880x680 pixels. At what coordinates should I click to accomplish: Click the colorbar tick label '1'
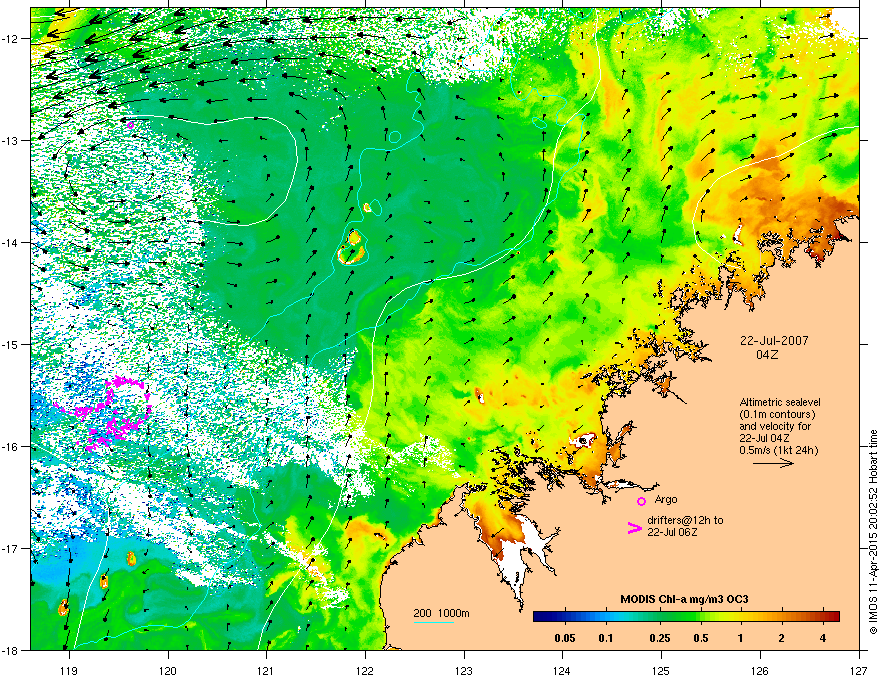[741, 638]
